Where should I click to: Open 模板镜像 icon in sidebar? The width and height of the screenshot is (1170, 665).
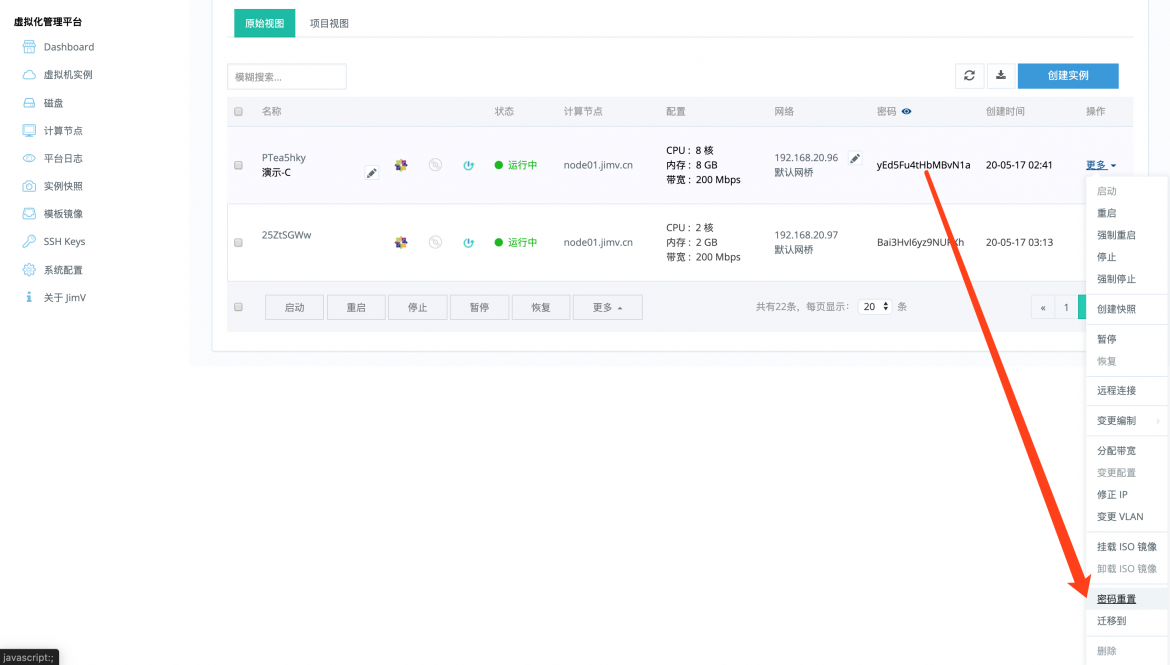pos(29,213)
